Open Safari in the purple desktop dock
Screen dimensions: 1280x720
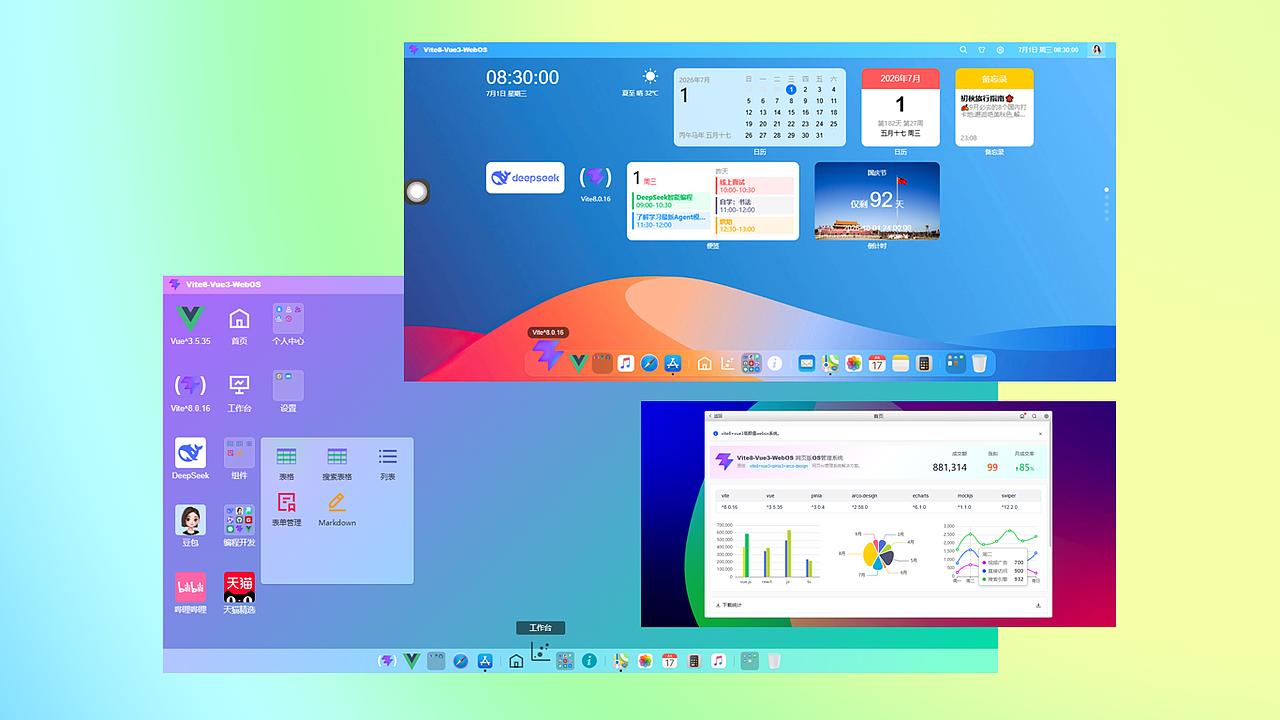(460, 661)
